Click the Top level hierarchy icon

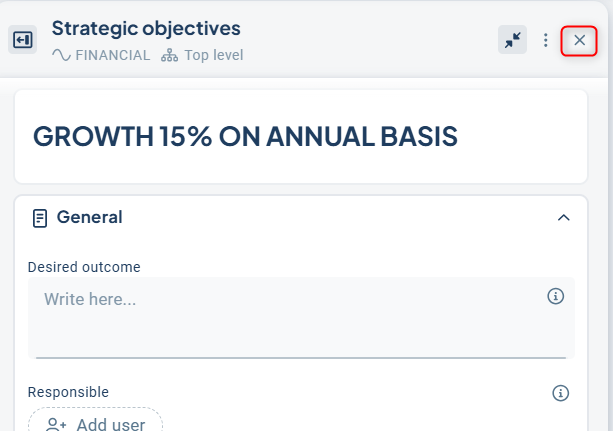[x=169, y=55]
